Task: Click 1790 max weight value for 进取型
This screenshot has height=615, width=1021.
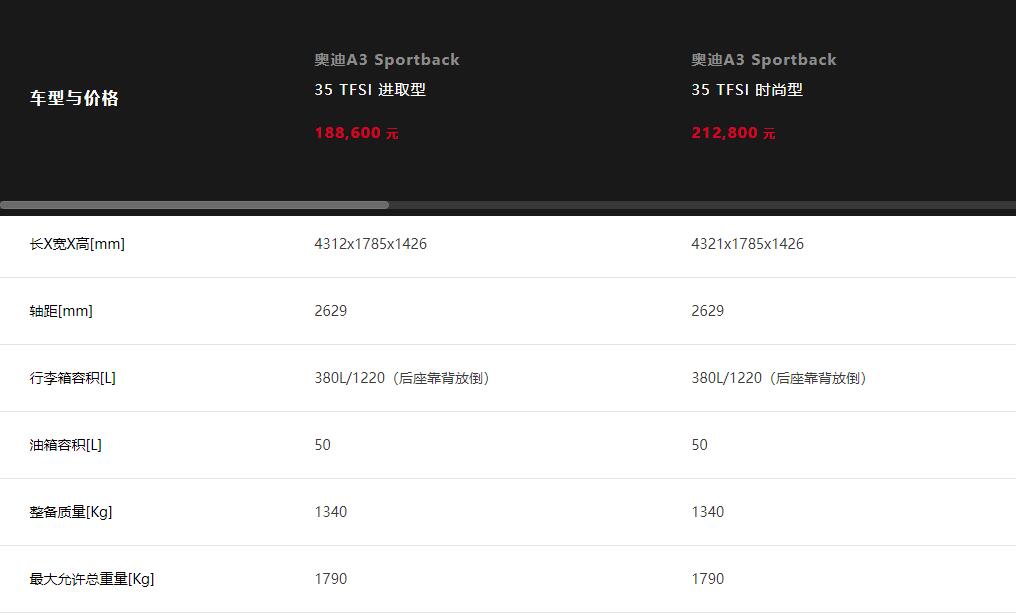Action: point(331,579)
